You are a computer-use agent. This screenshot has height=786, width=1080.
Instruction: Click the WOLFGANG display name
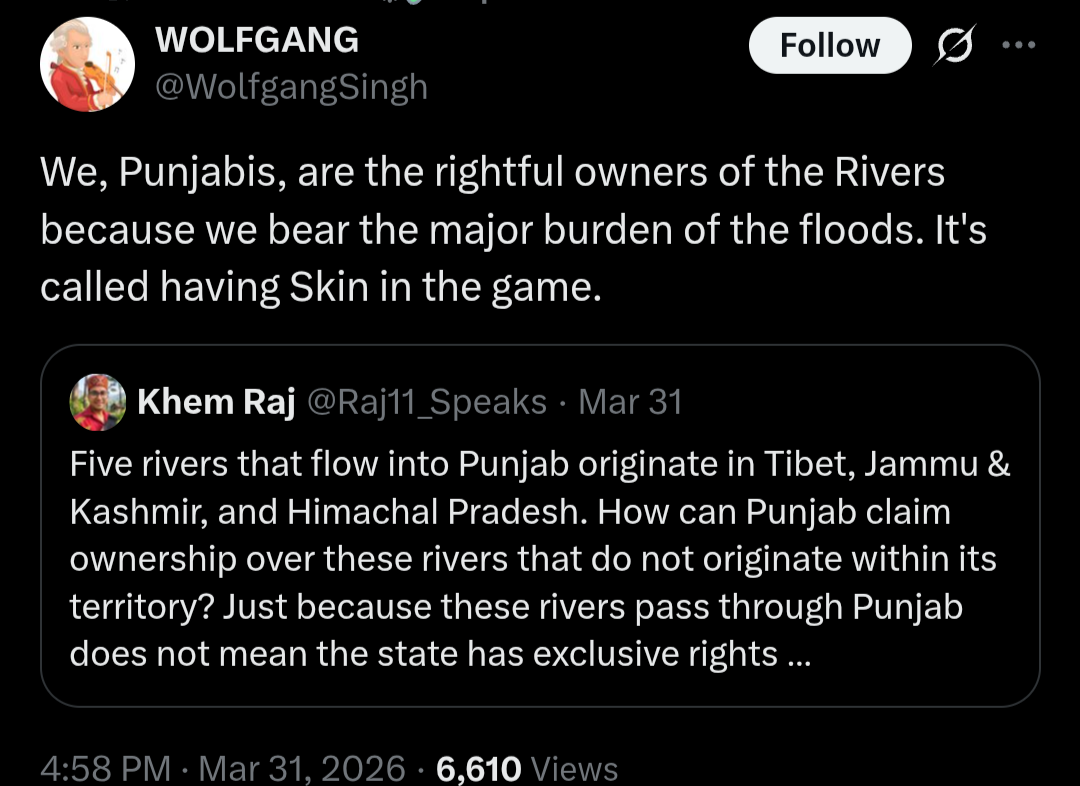click(257, 40)
